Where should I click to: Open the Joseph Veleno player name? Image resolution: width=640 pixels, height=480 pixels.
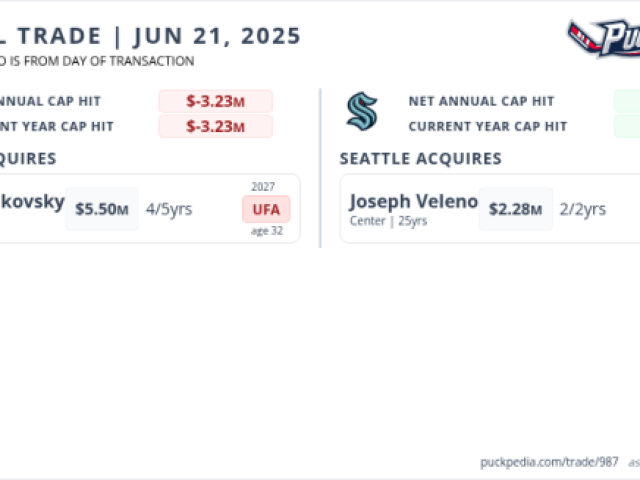coord(413,201)
